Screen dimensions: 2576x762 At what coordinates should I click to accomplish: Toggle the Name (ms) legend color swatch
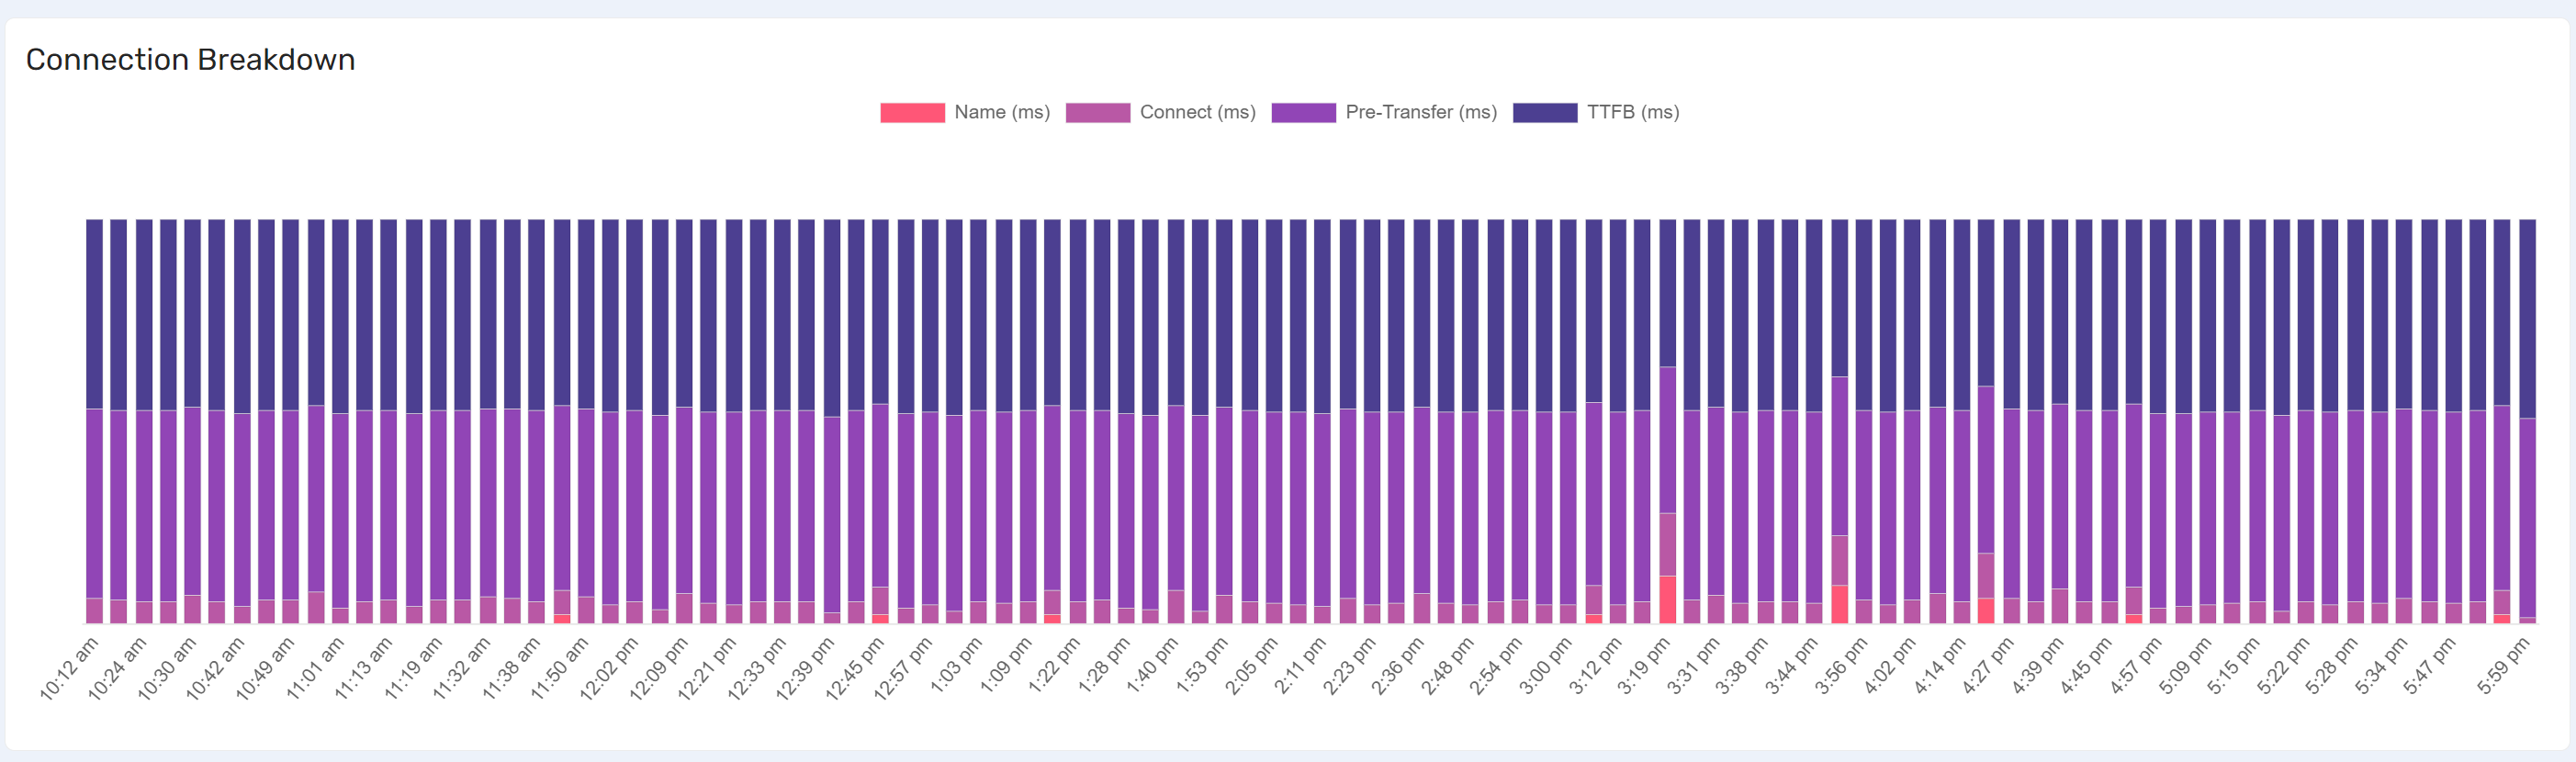pos(912,113)
